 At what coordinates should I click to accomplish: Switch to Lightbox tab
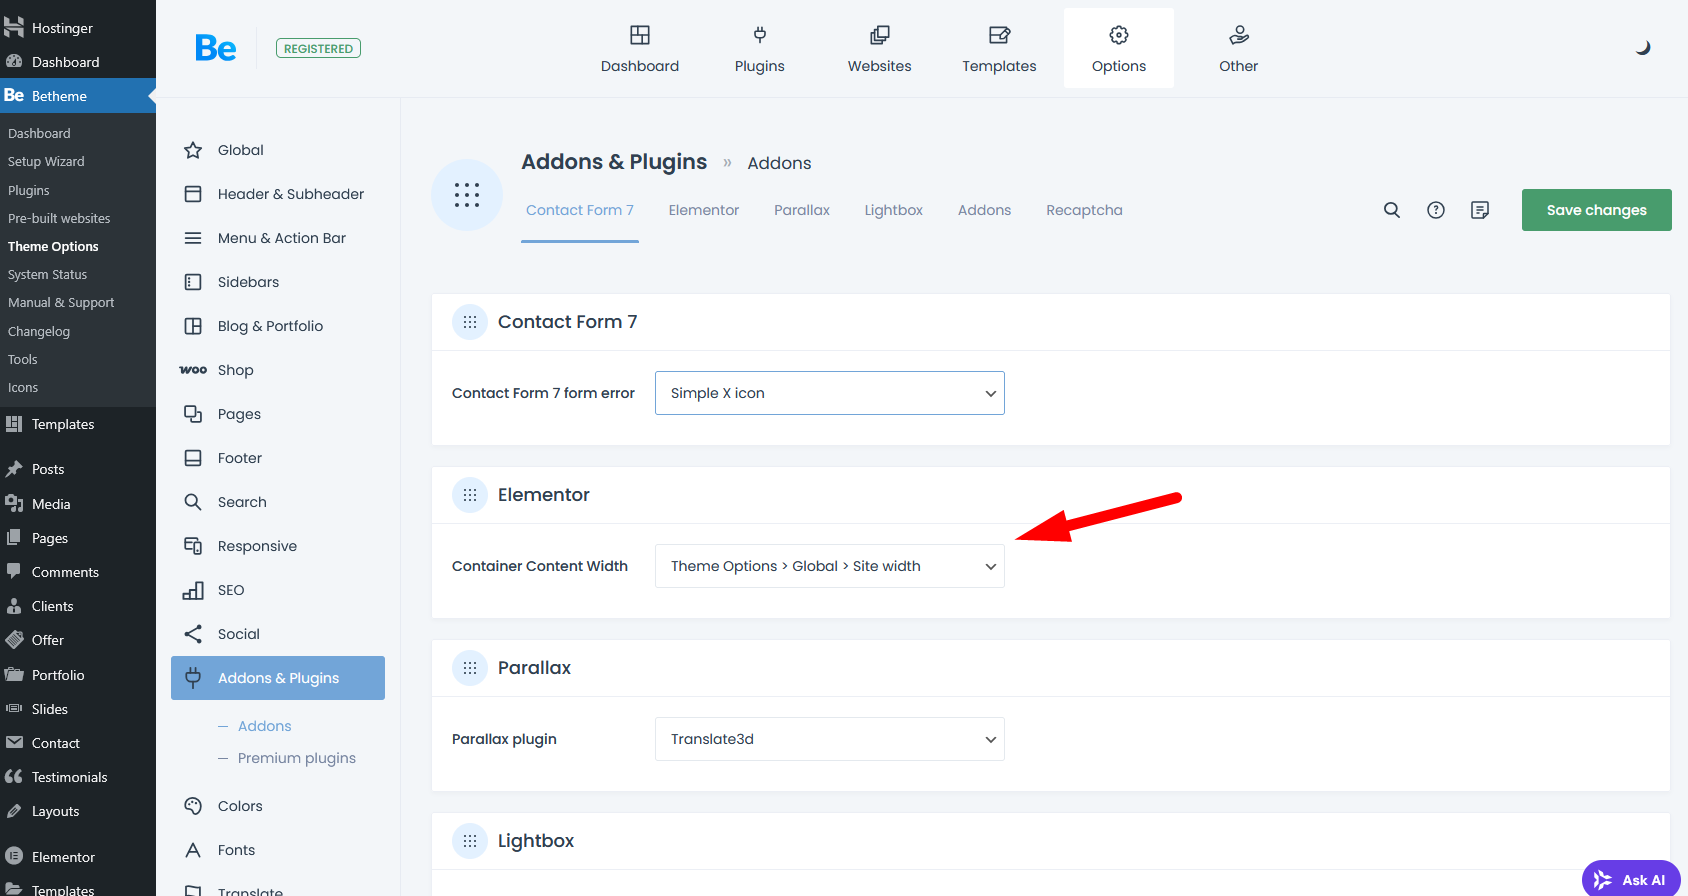point(894,210)
